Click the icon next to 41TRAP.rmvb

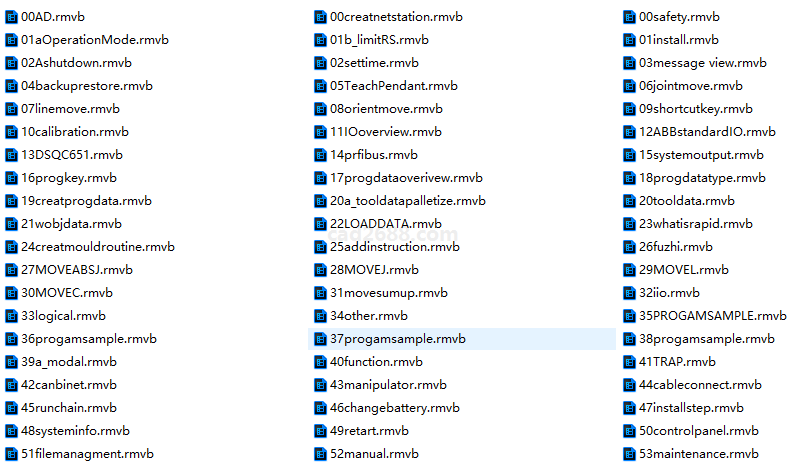(630, 362)
